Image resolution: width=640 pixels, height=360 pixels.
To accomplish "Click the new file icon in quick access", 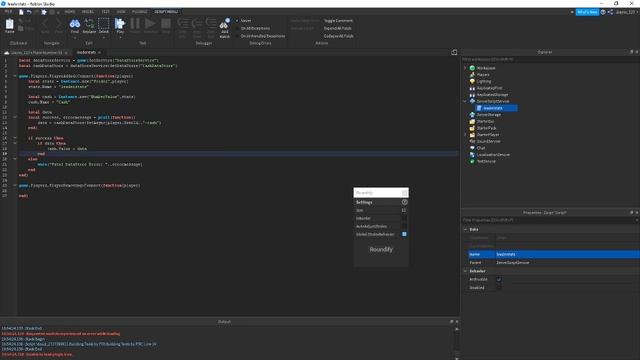I will click(21, 12).
